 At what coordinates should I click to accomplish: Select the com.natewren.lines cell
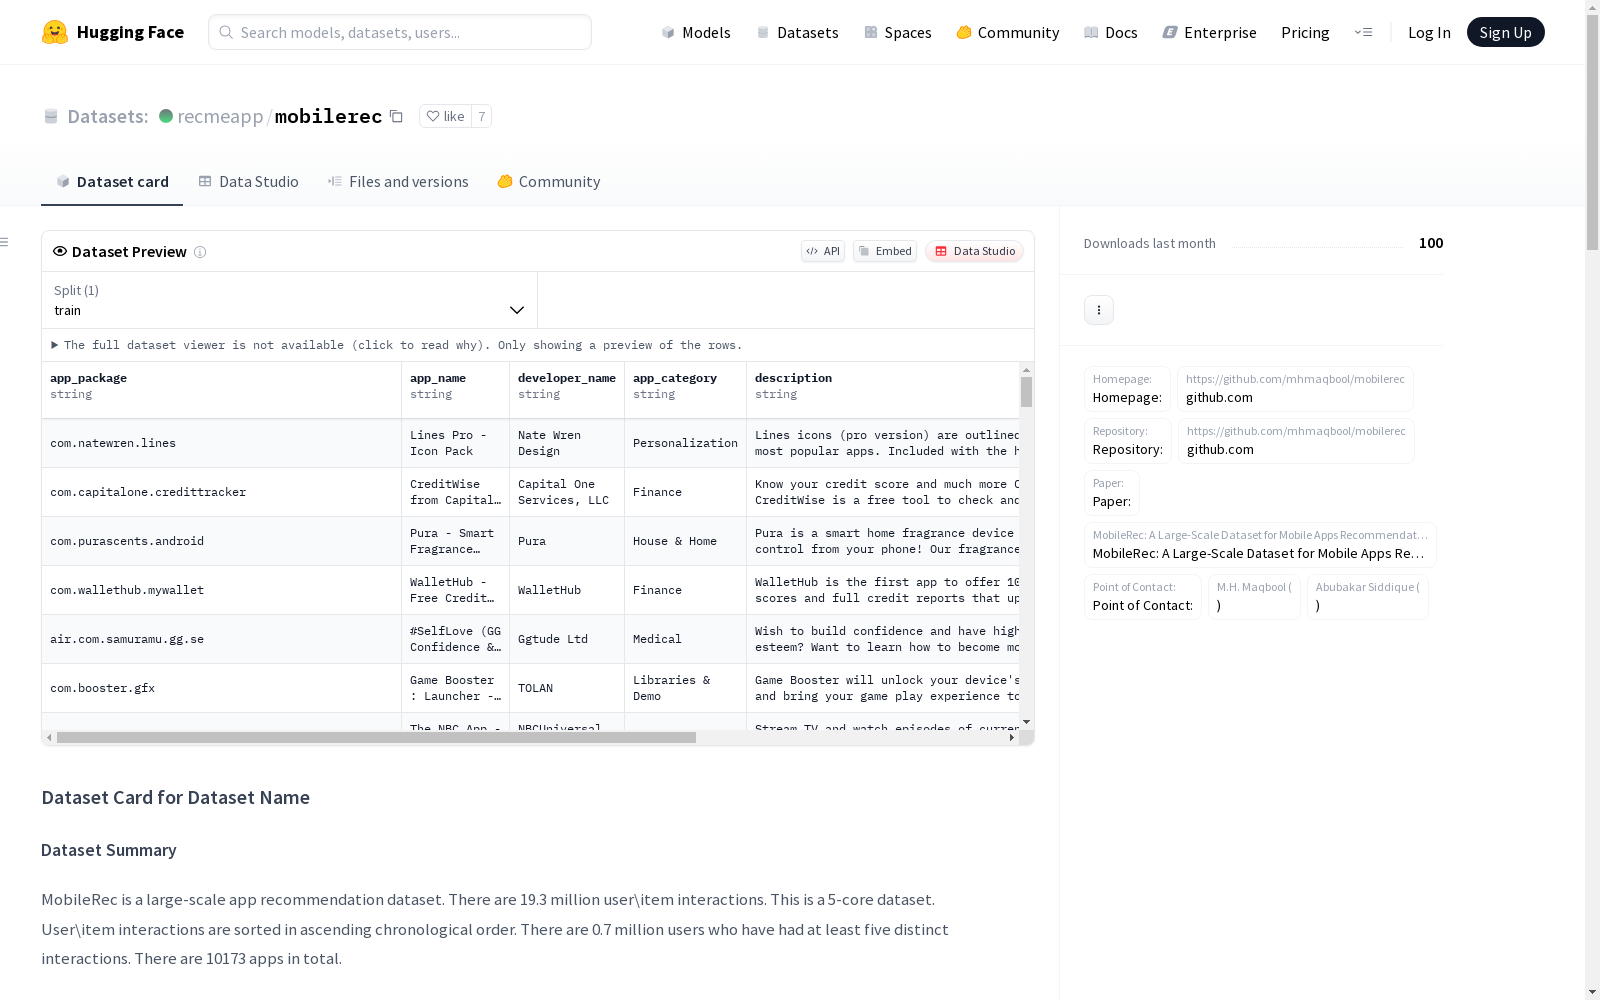[x=221, y=443]
